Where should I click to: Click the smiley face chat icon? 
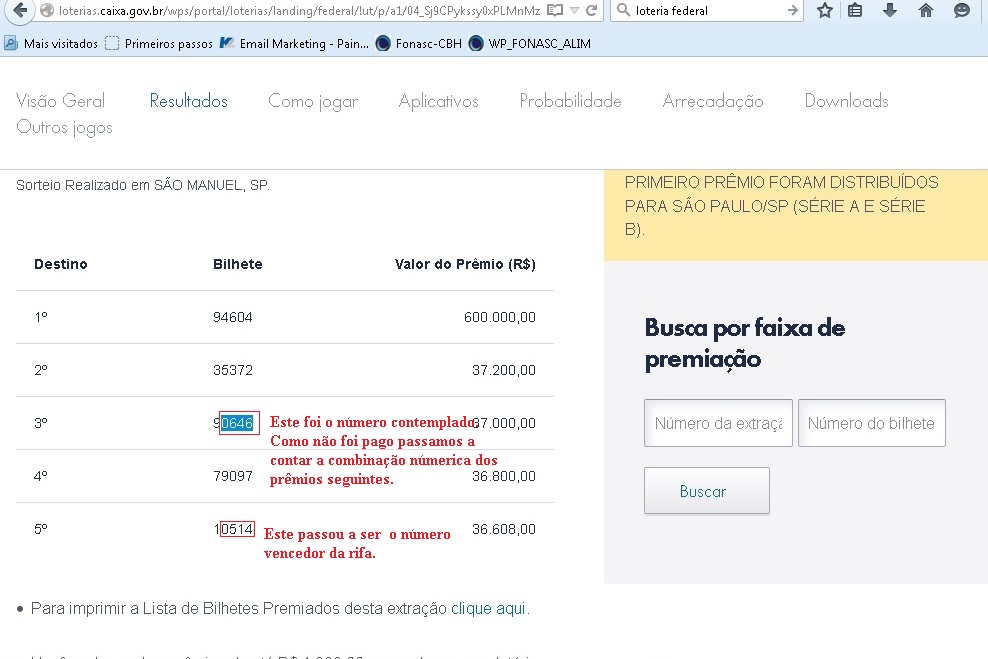(x=962, y=11)
